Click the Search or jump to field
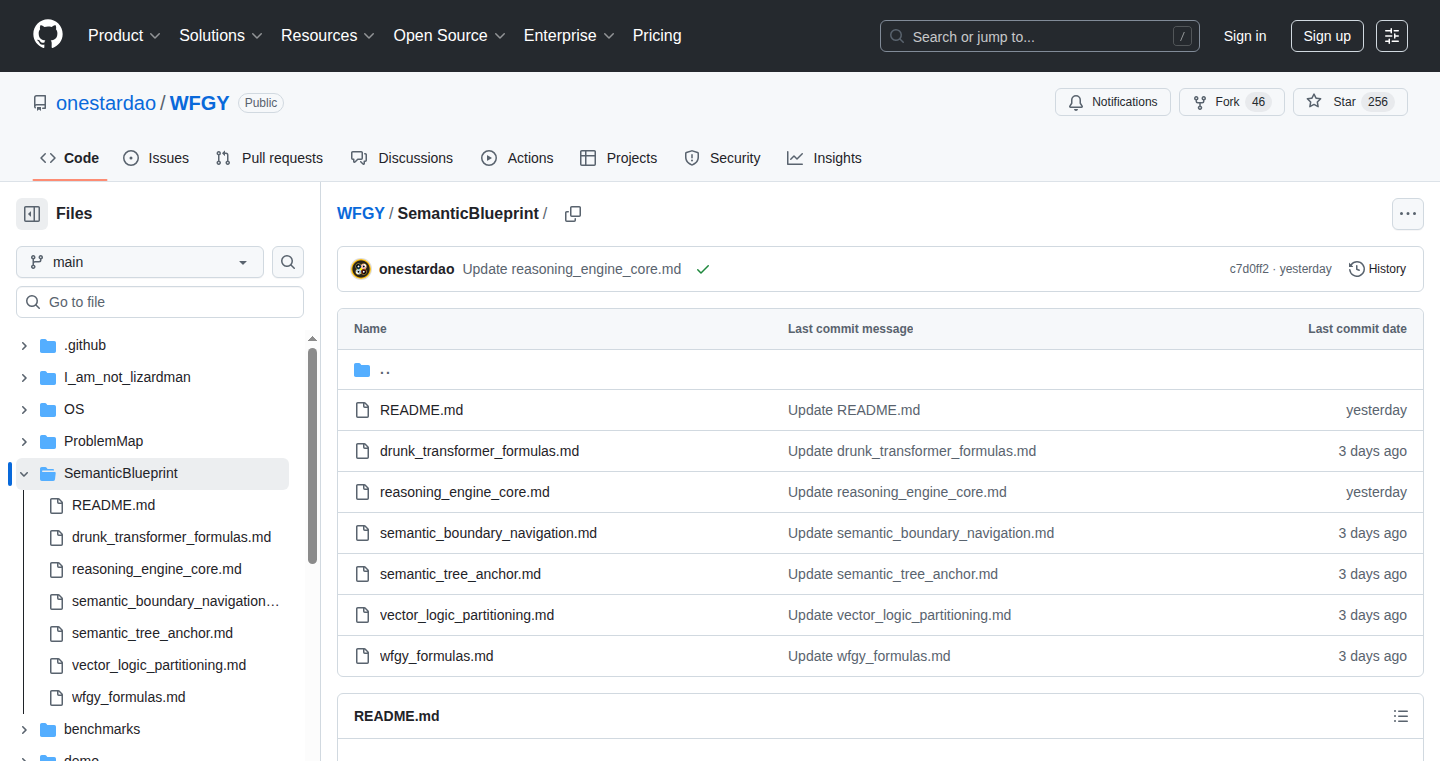The image size is (1440, 761). click(x=1040, y=36)
